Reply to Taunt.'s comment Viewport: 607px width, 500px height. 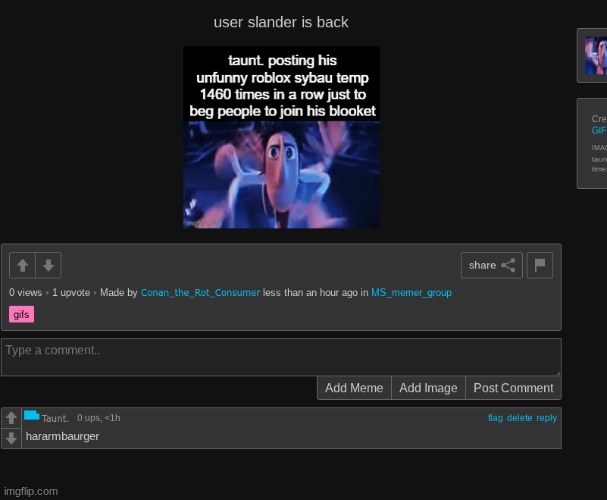(546, 418)
